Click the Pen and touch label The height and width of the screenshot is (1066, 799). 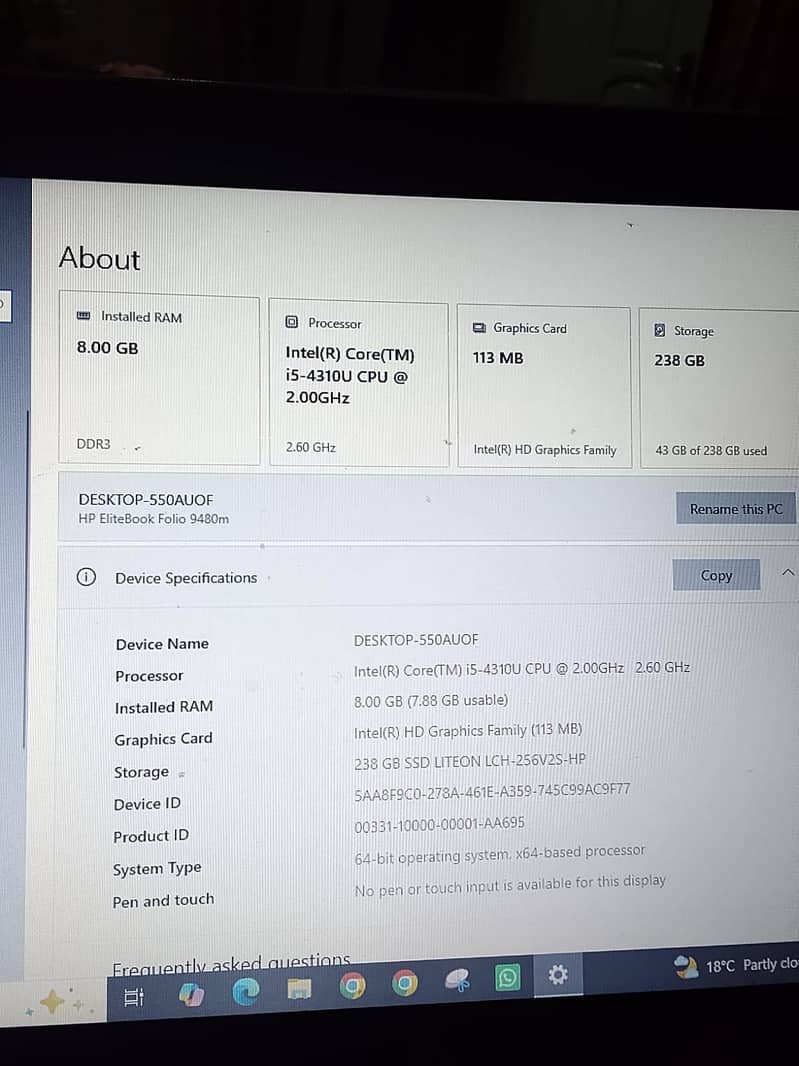click(163, 901)
